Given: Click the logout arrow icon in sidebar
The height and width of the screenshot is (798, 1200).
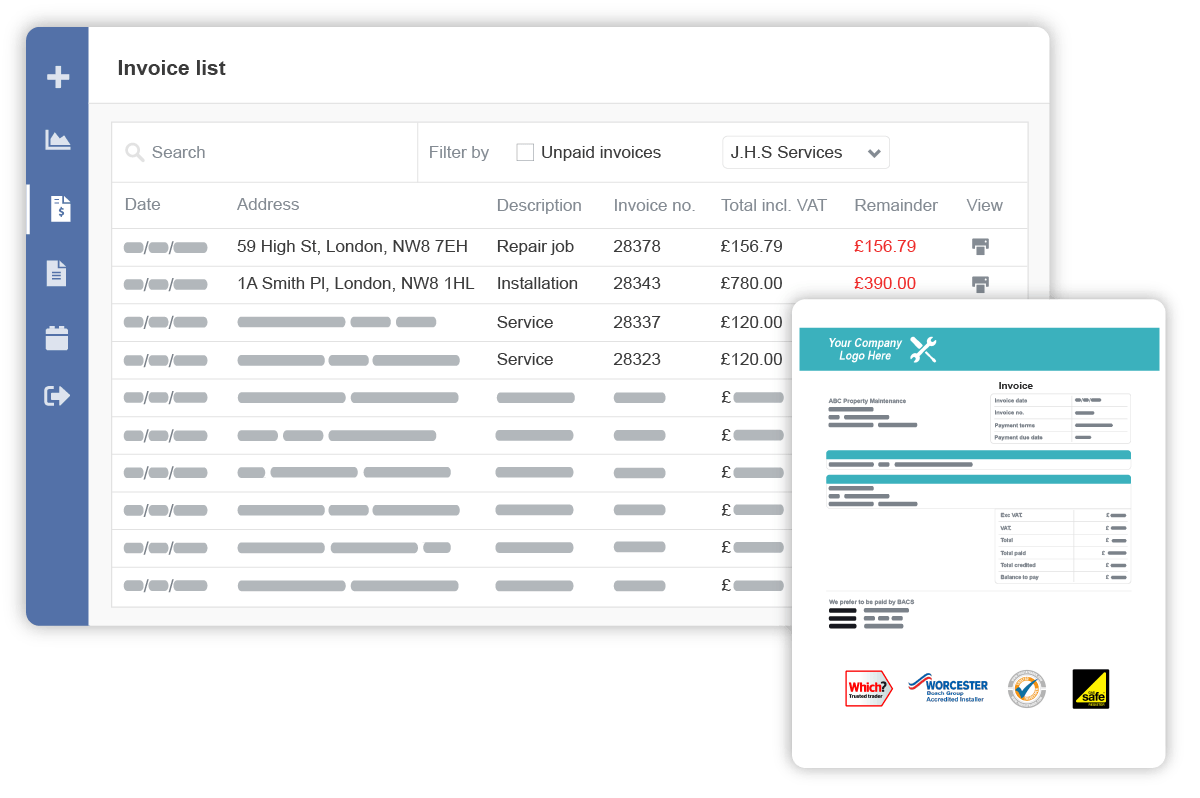Looking at the screenshot, I should (x=58, y=395).
